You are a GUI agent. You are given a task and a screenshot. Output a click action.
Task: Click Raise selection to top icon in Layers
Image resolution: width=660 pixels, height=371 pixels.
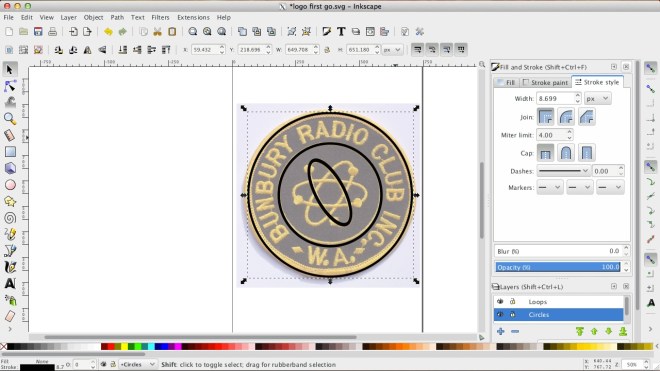coord(580,332)
